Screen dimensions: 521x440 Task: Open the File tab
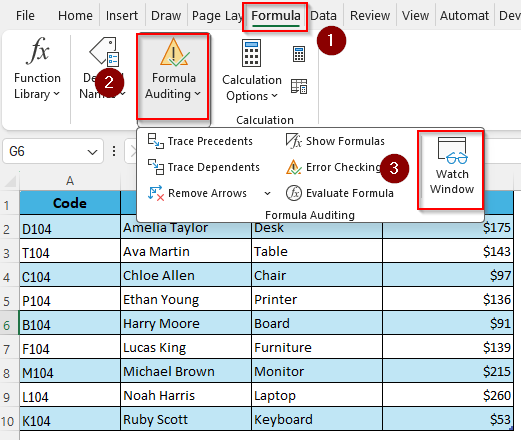tap(25, 16)
